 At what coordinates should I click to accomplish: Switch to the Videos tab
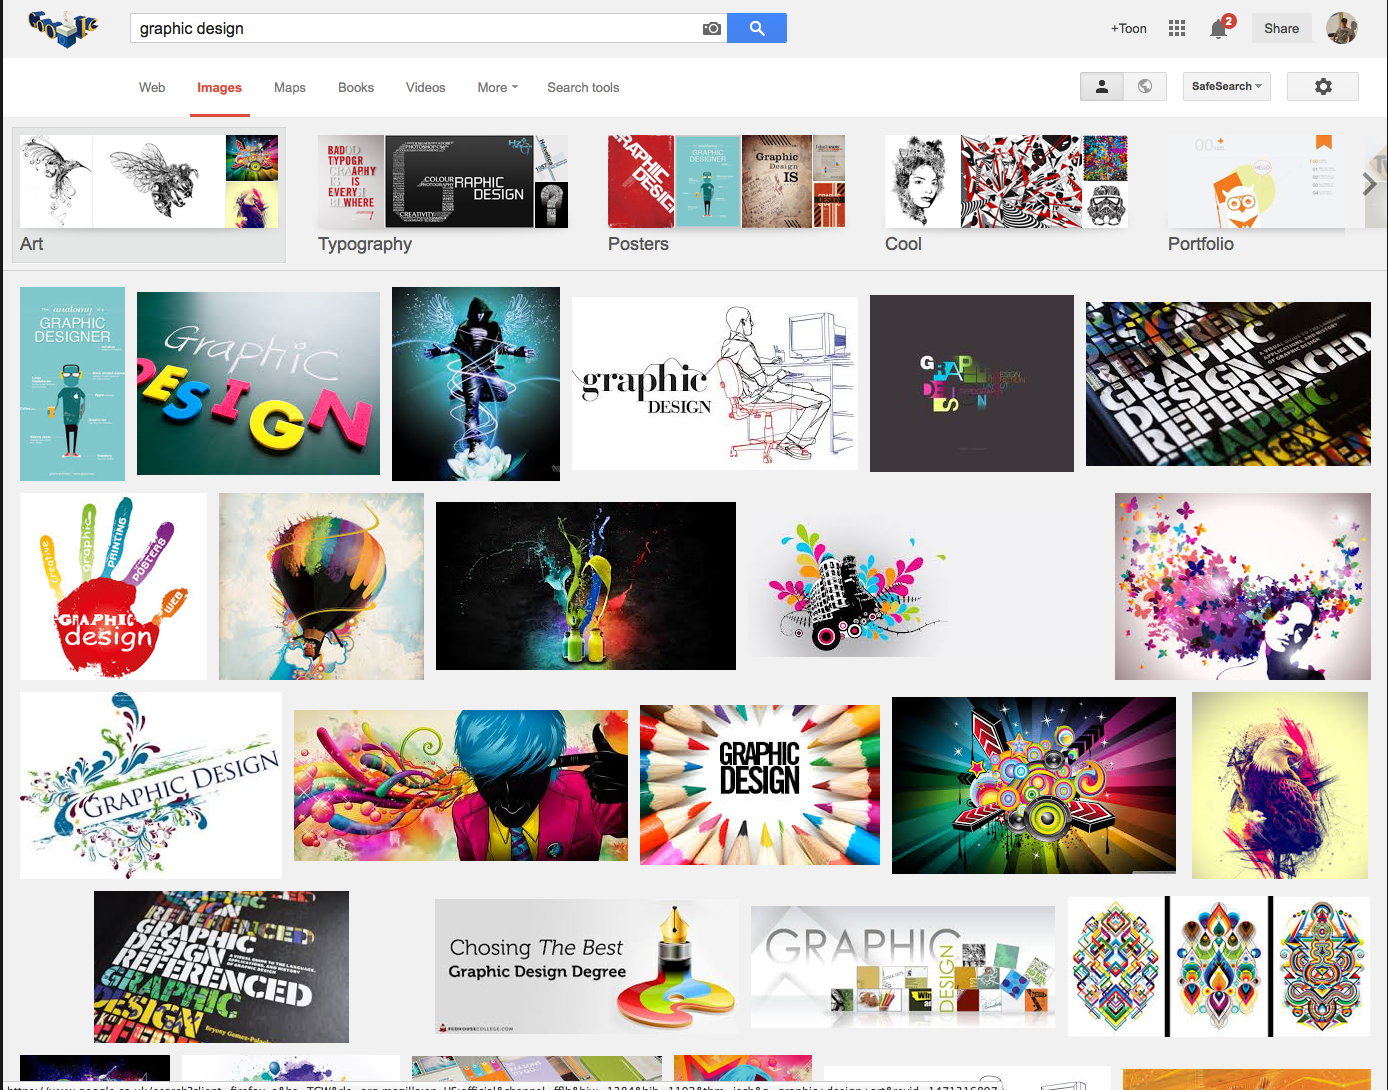425,87
